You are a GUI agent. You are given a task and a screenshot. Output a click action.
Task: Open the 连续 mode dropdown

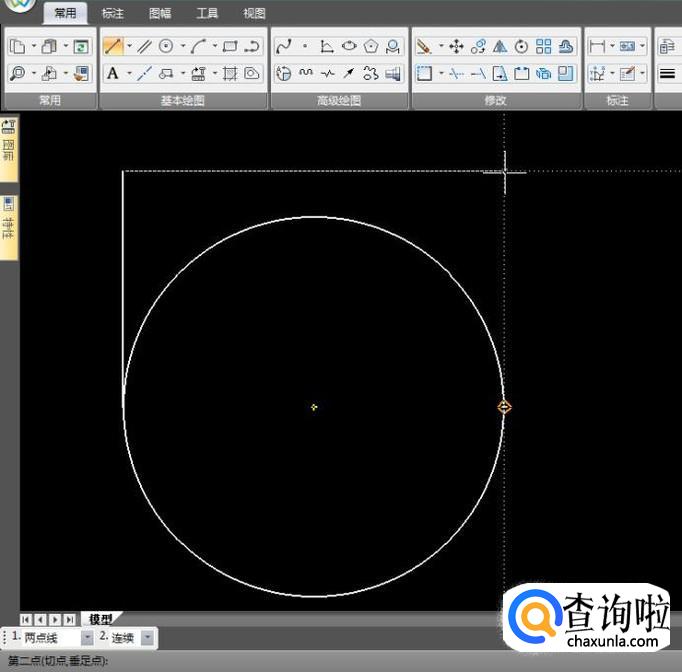coord(148,638)
